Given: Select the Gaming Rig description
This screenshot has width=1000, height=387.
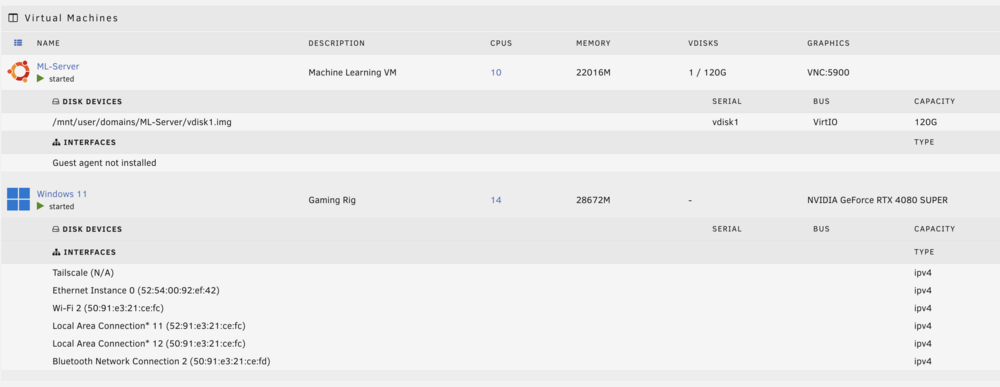Looking at the screenshot, I should click(332, 200).
